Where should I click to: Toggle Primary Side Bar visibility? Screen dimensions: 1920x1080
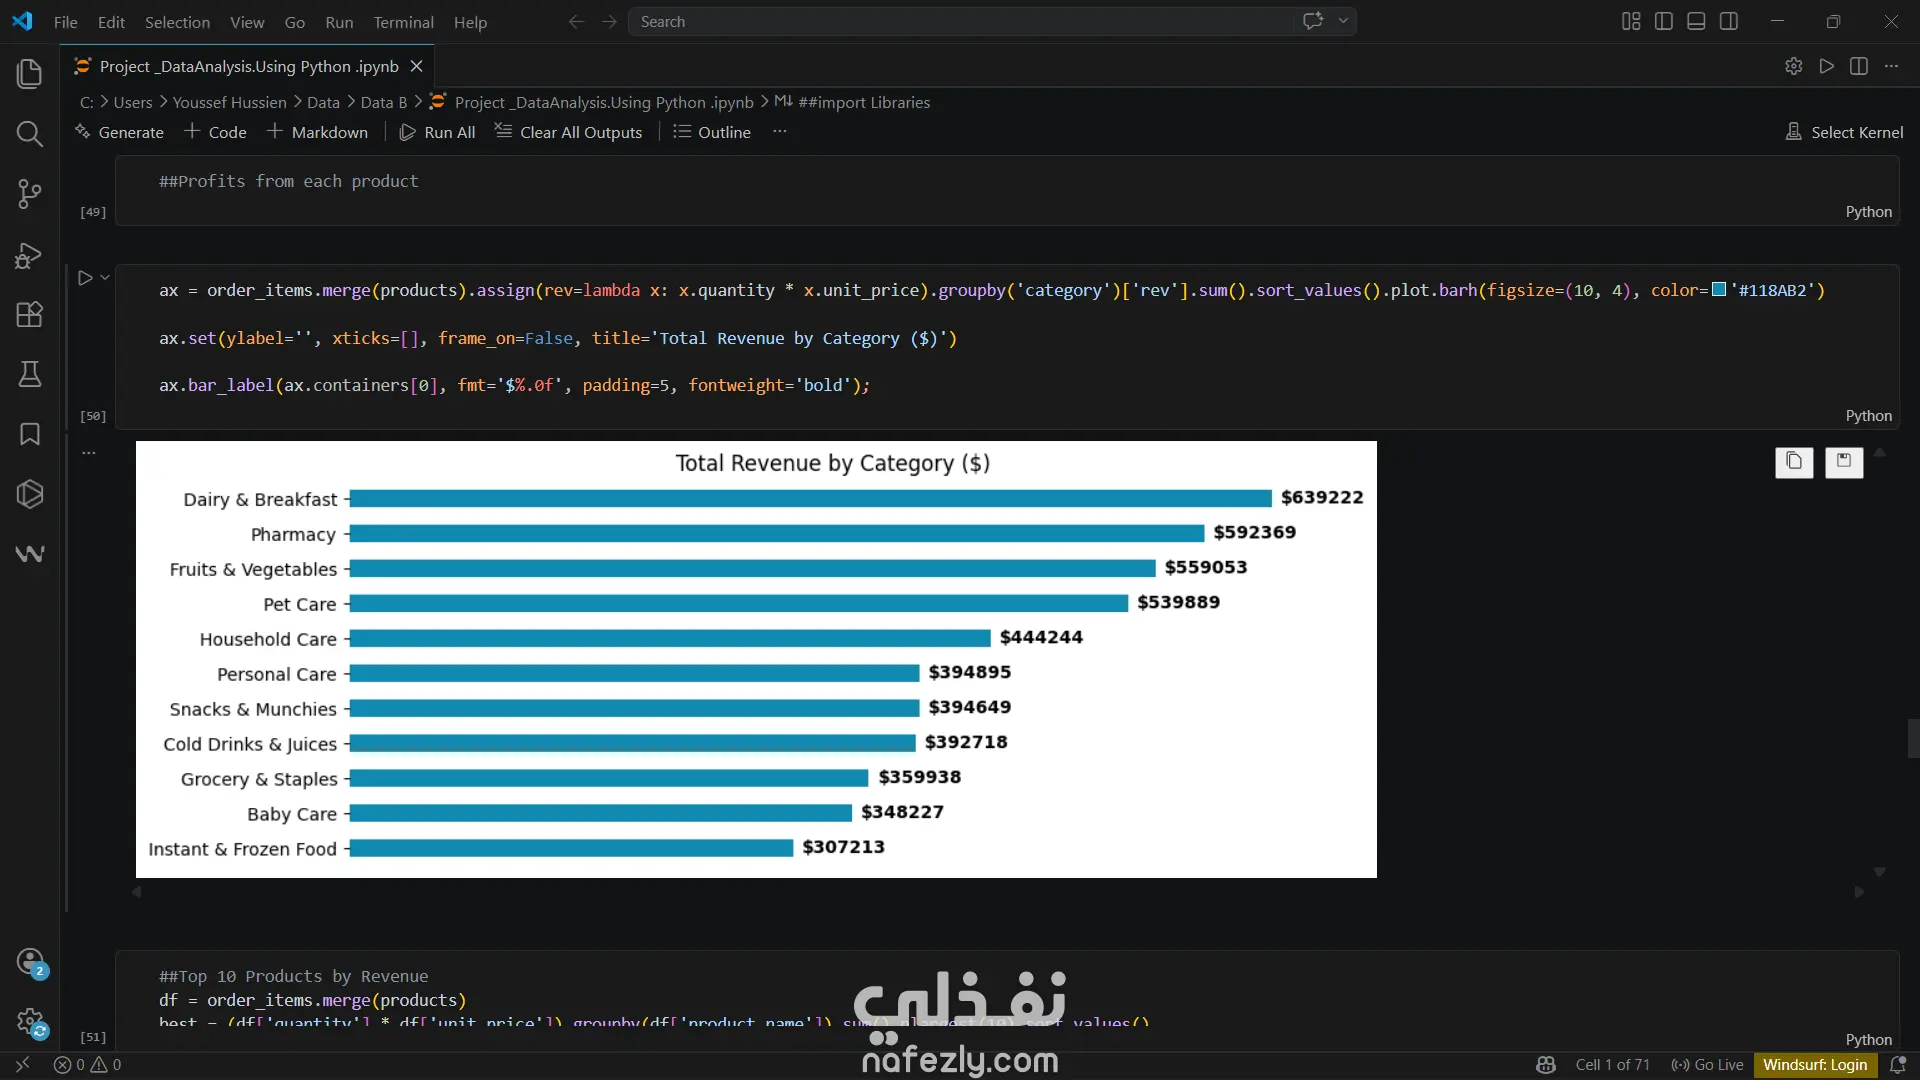[1664, 21]
